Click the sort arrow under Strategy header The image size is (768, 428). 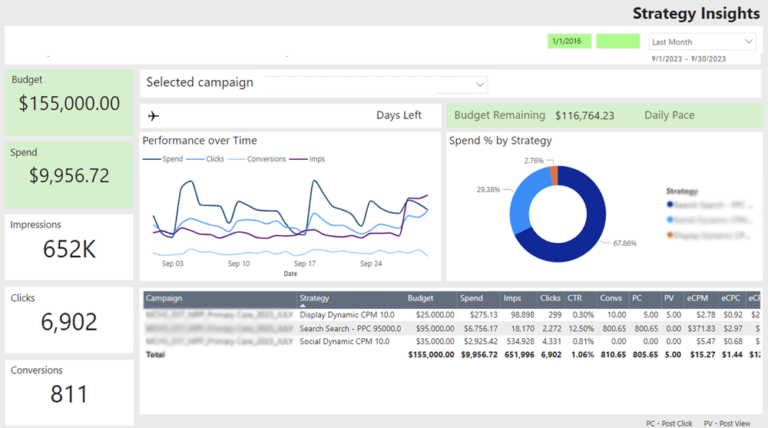[302, 306]
